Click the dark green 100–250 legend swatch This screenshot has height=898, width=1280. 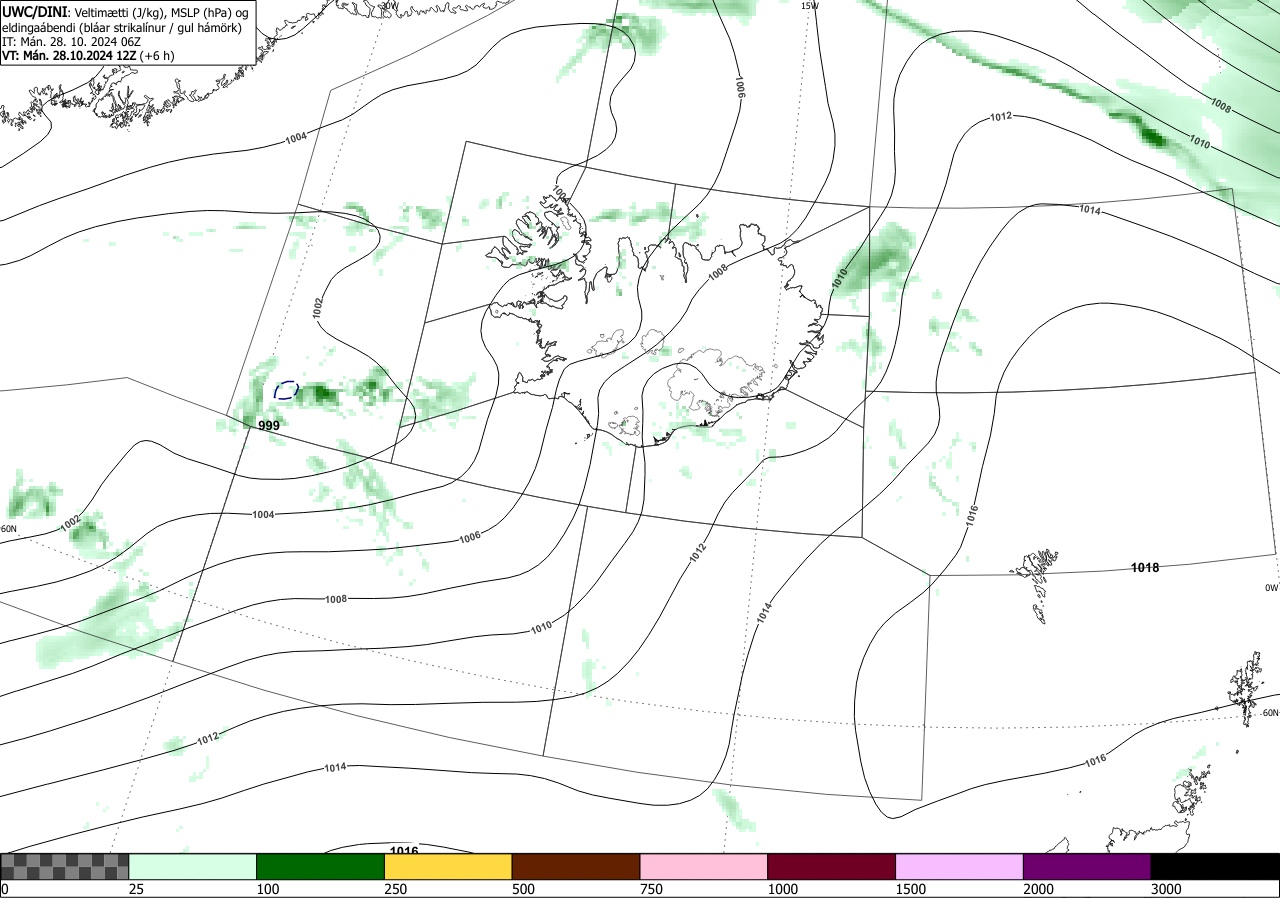321,866
